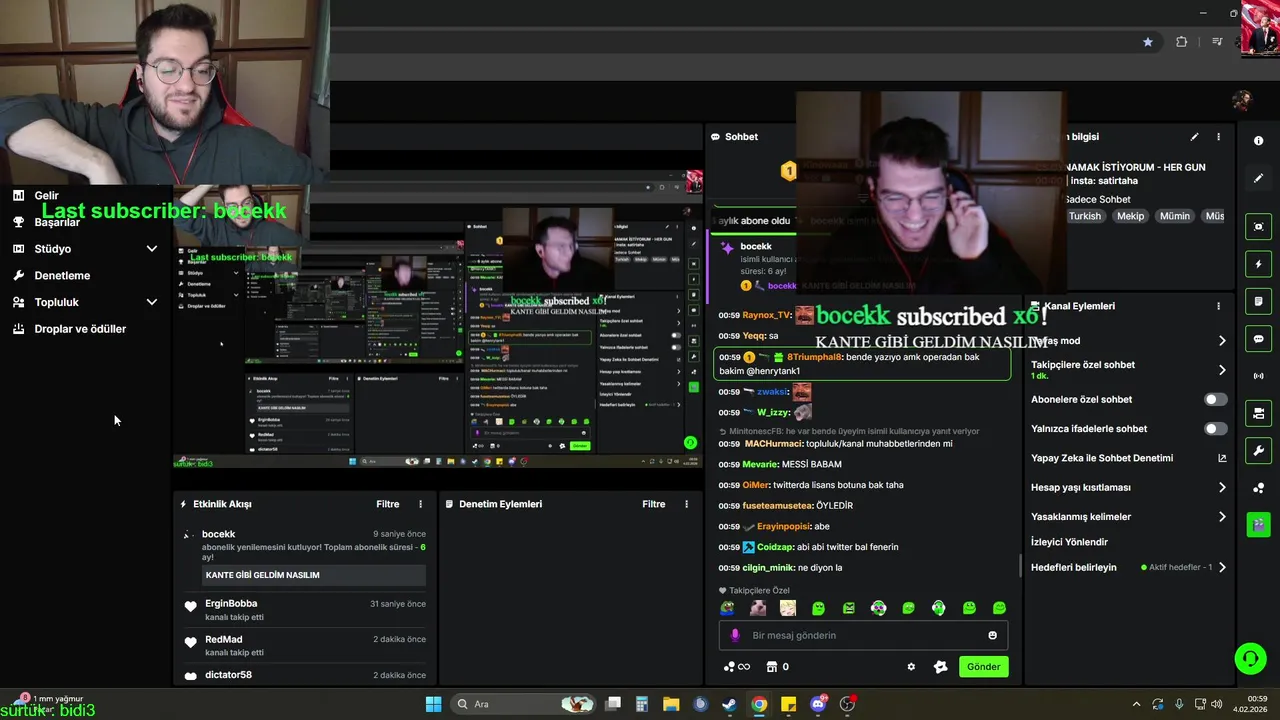Open Yavaş mod settings chevron
Screen dimensions: 1280x720
click(1222, 341)
